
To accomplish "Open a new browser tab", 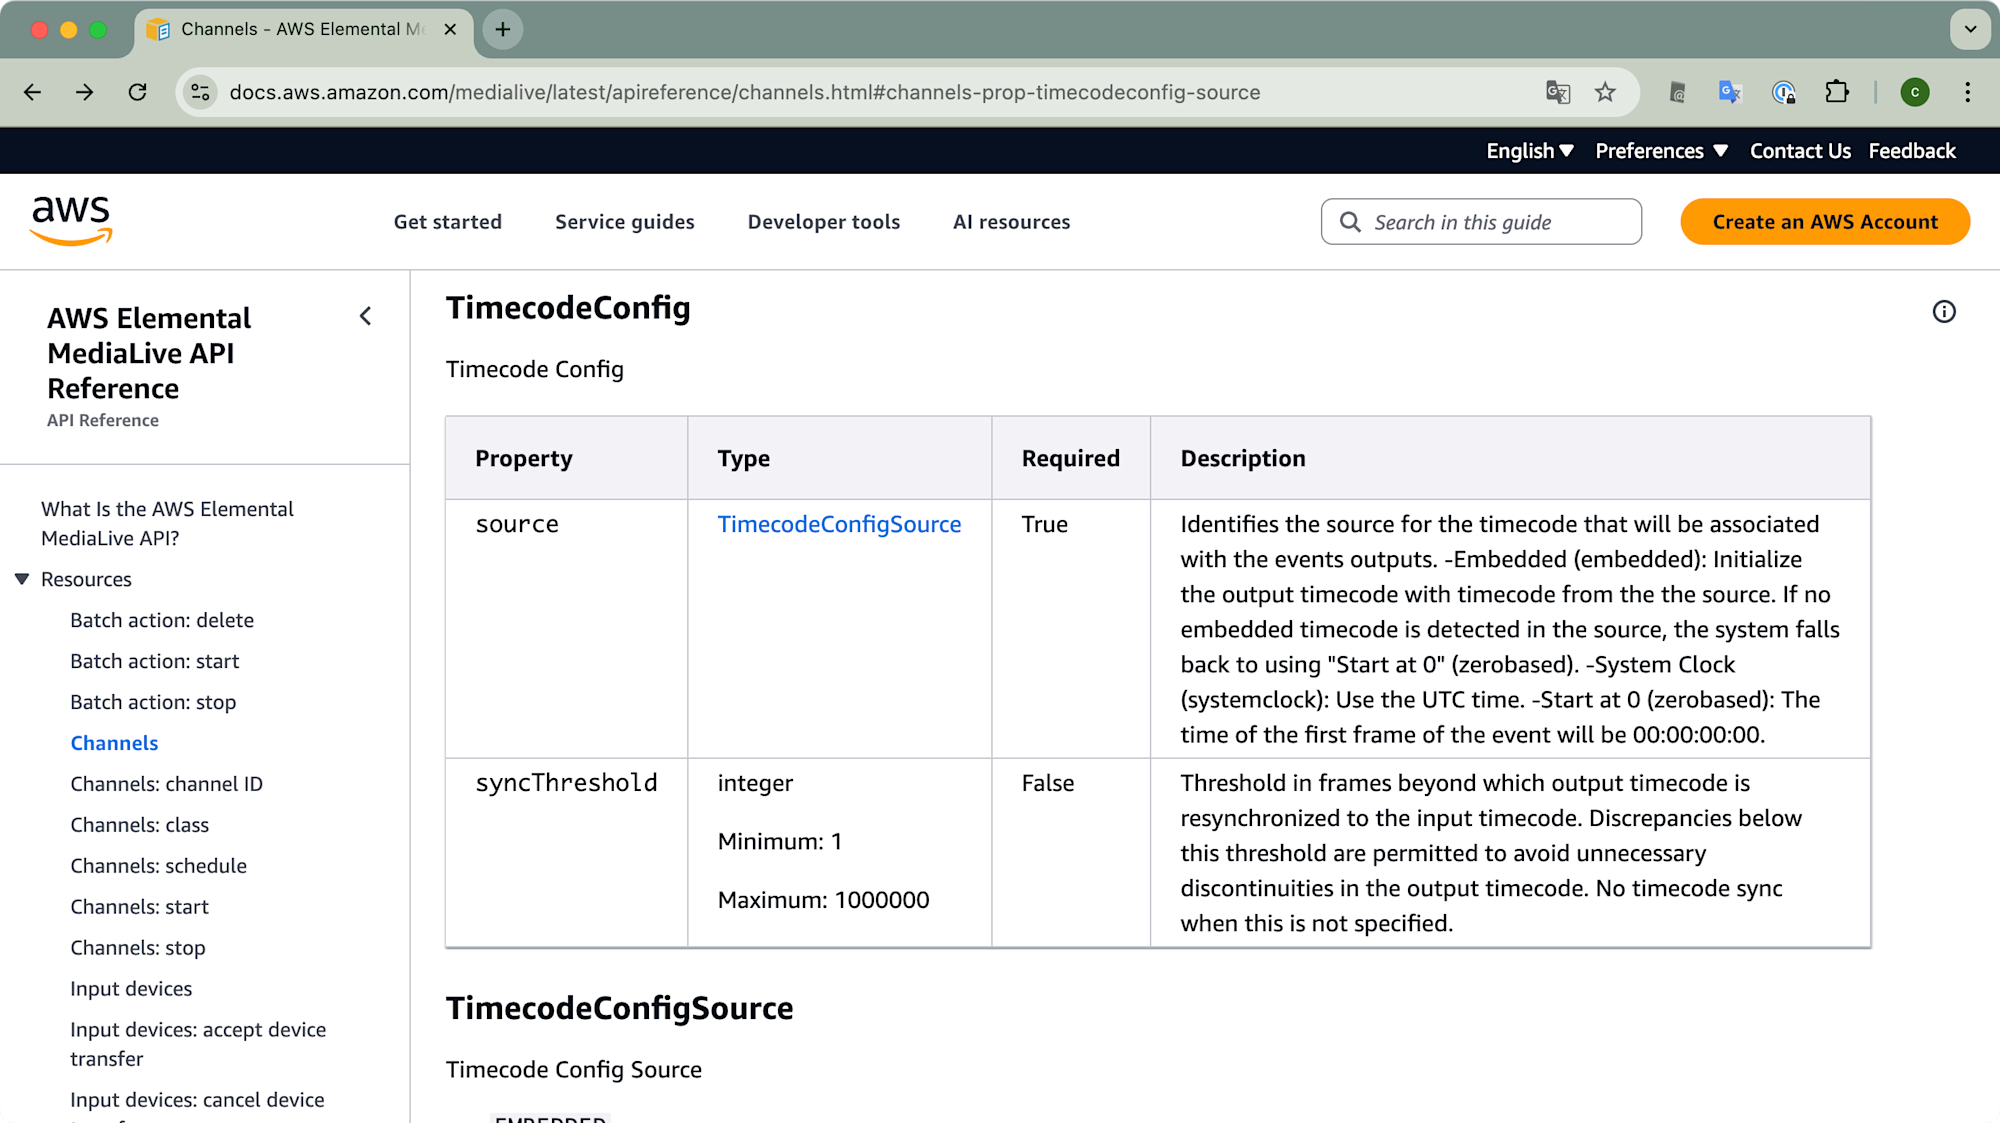I will tap(503, 29).
